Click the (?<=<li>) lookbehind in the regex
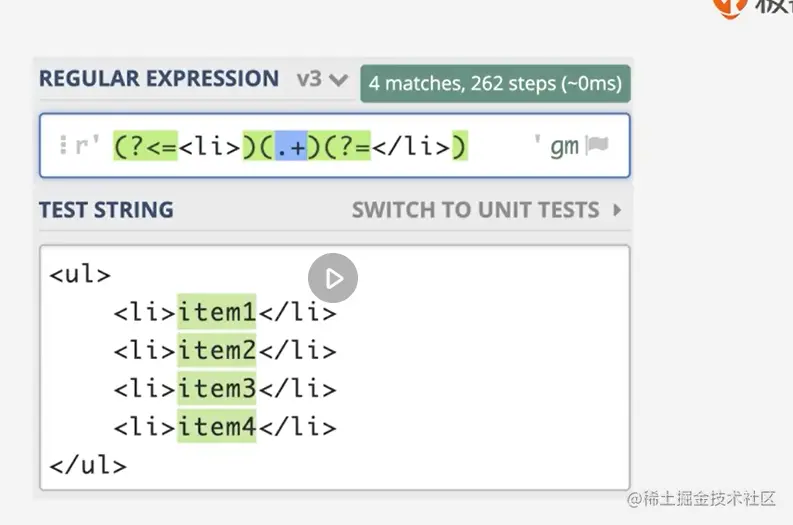Viewport: 793px width, 525px height. click(x=177, y=146)
